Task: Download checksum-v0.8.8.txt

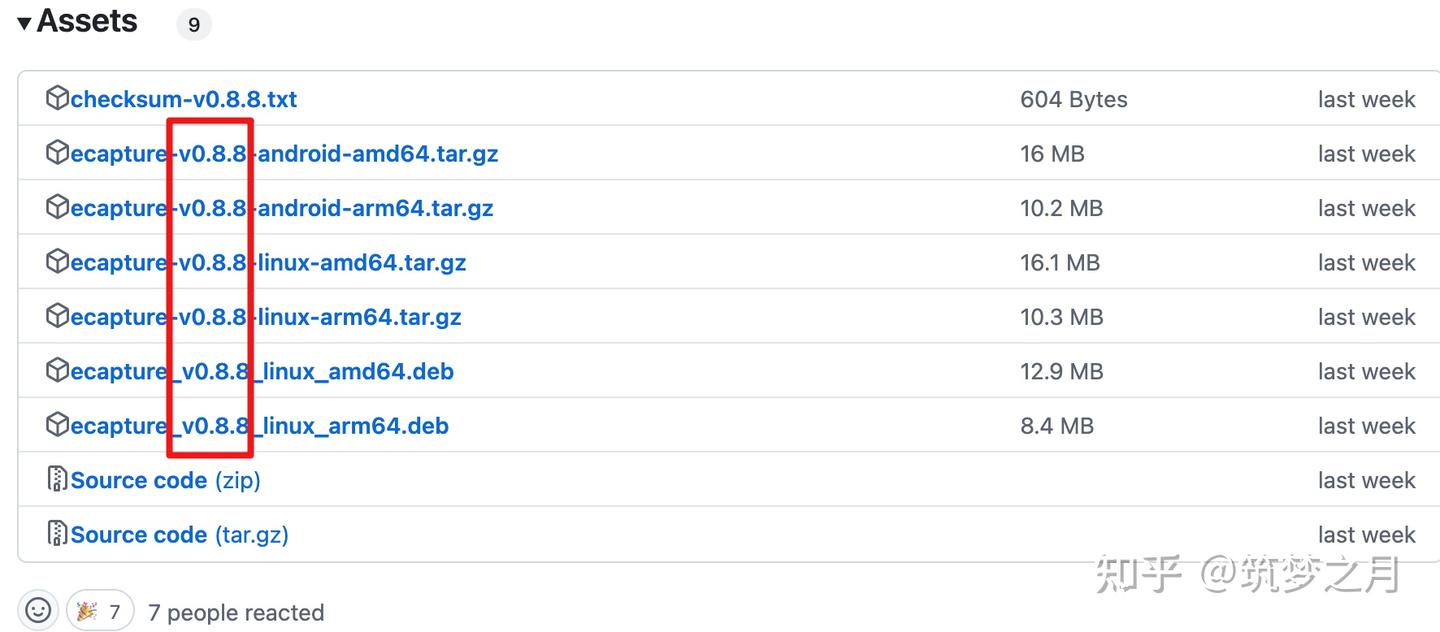Action: click(x=184, y=99)
